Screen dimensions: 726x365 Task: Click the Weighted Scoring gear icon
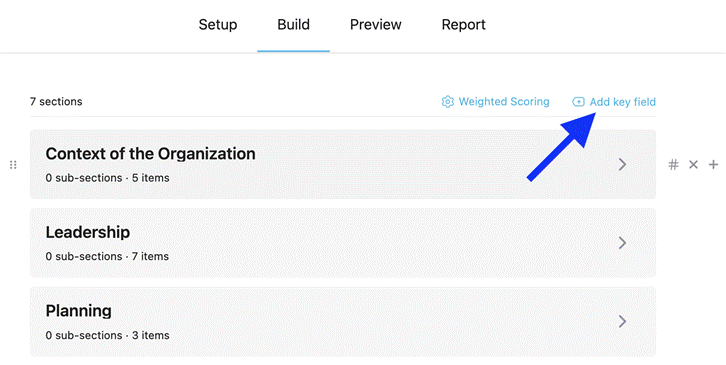pyautogui.click(x=447, y=101)
